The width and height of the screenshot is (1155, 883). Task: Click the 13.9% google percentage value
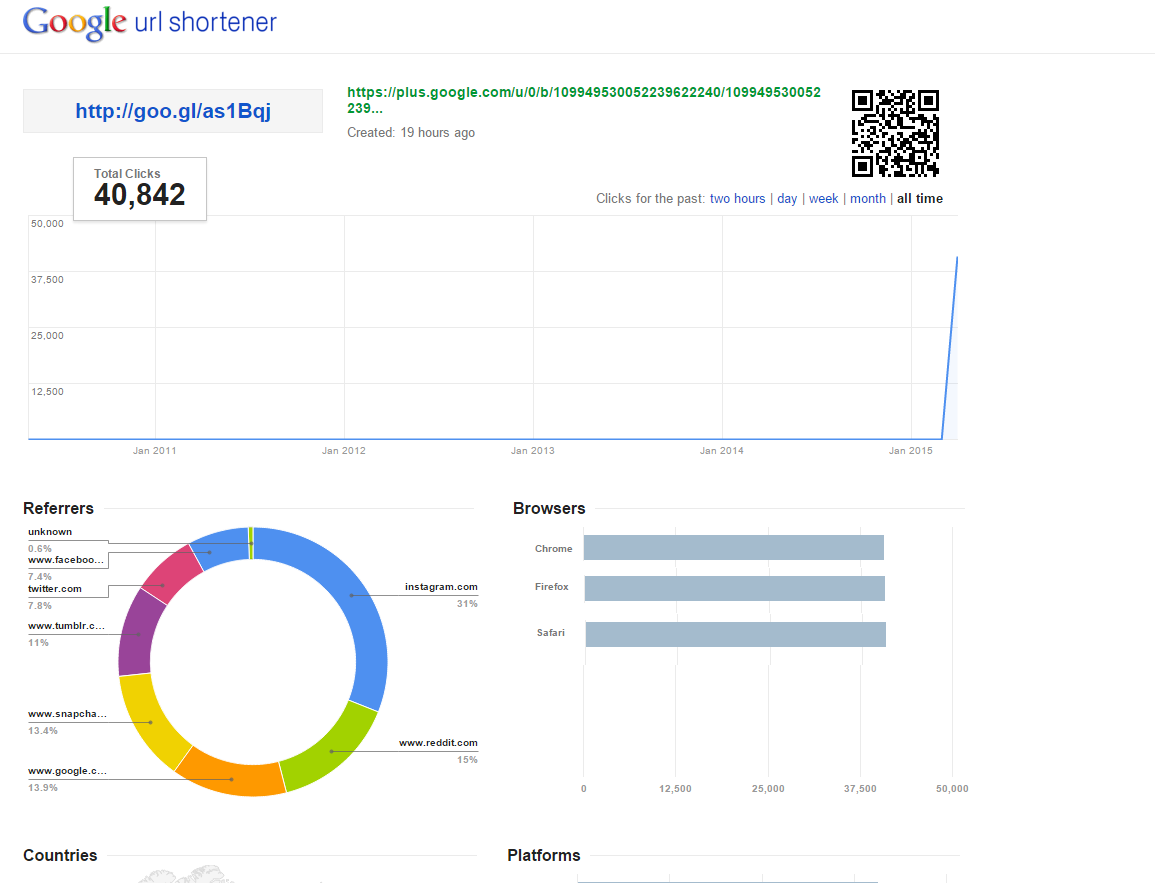tap(43, 788)
